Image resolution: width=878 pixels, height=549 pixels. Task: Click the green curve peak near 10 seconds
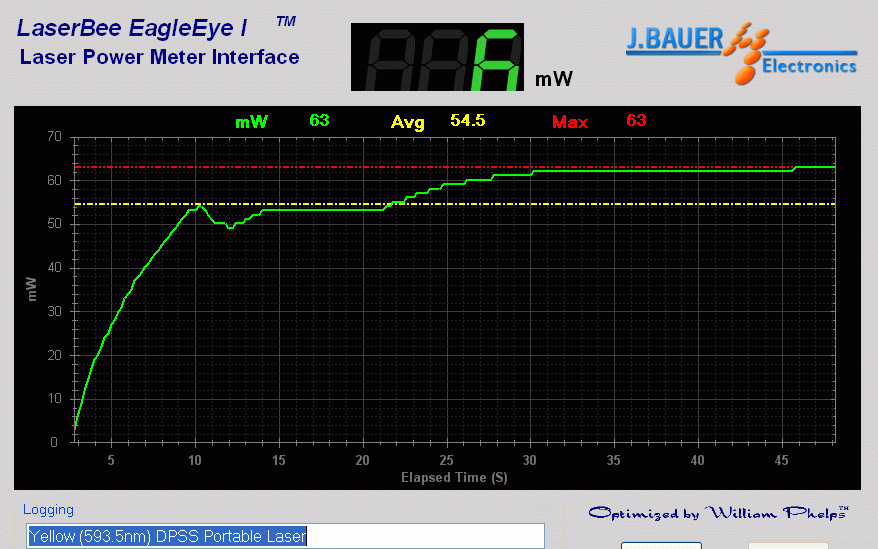200,205
